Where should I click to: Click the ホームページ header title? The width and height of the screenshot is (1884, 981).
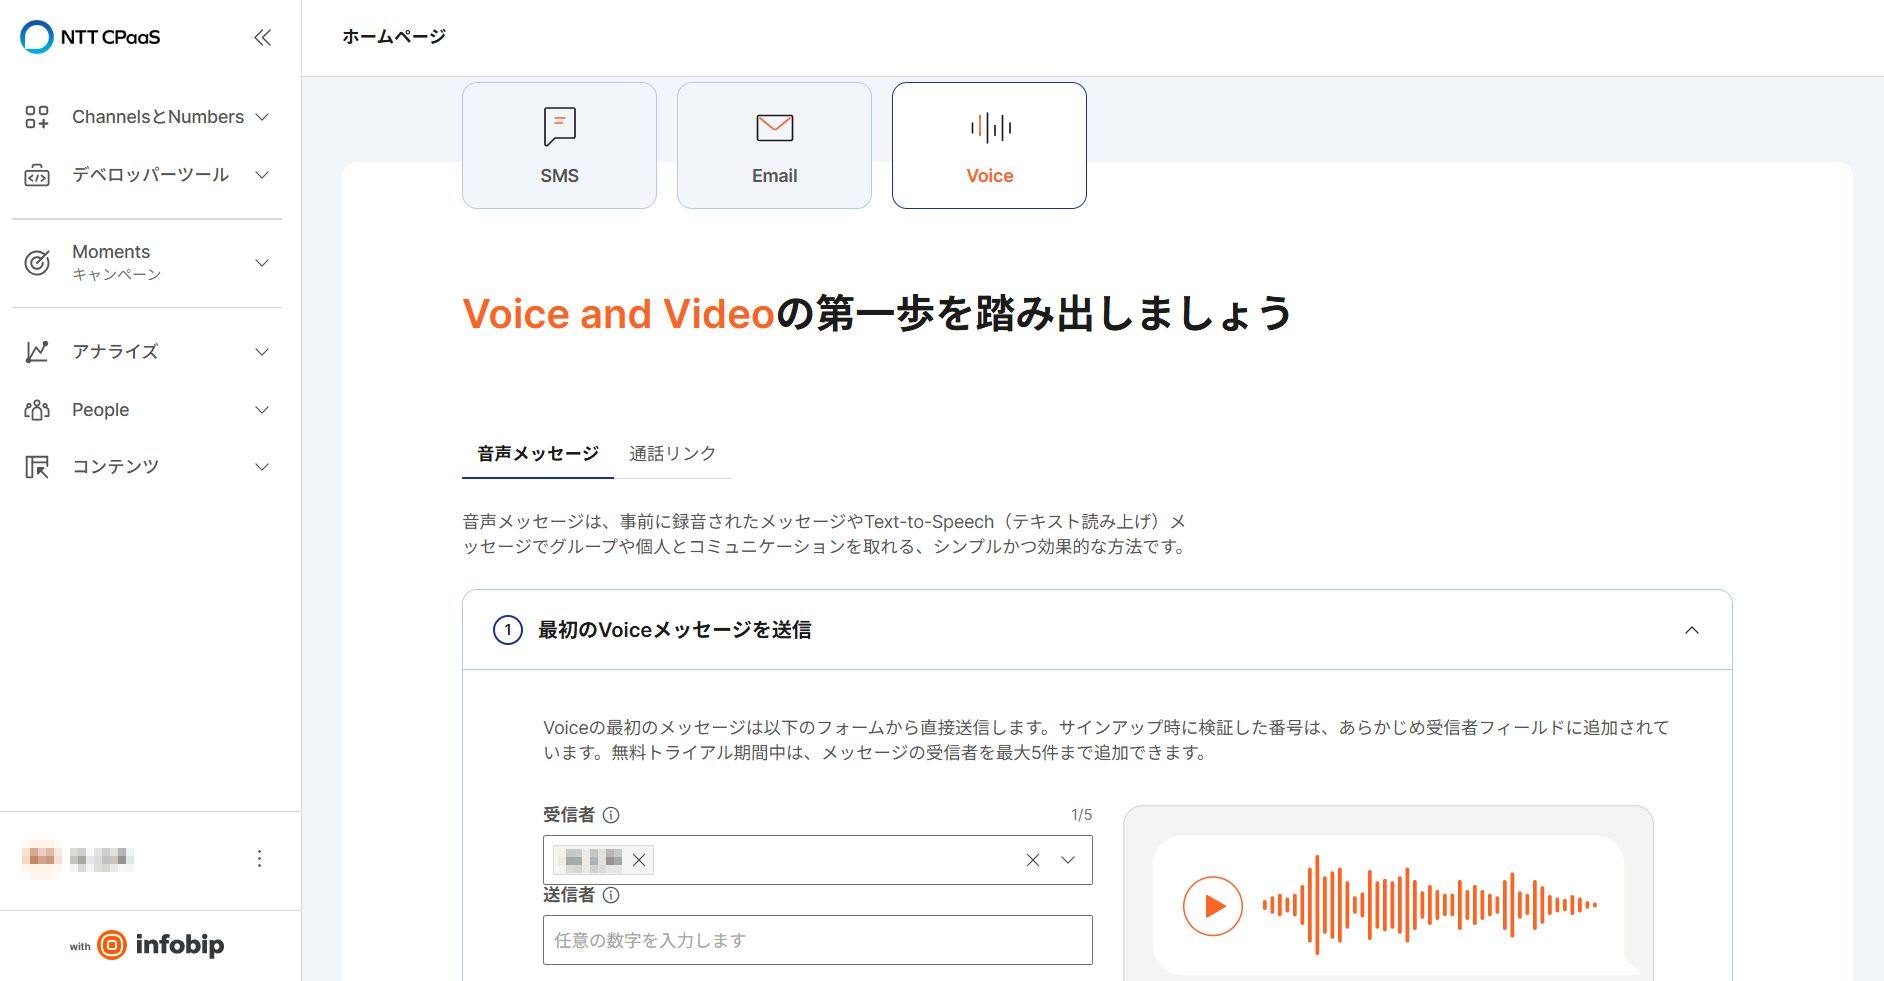[x=394, y=37]
